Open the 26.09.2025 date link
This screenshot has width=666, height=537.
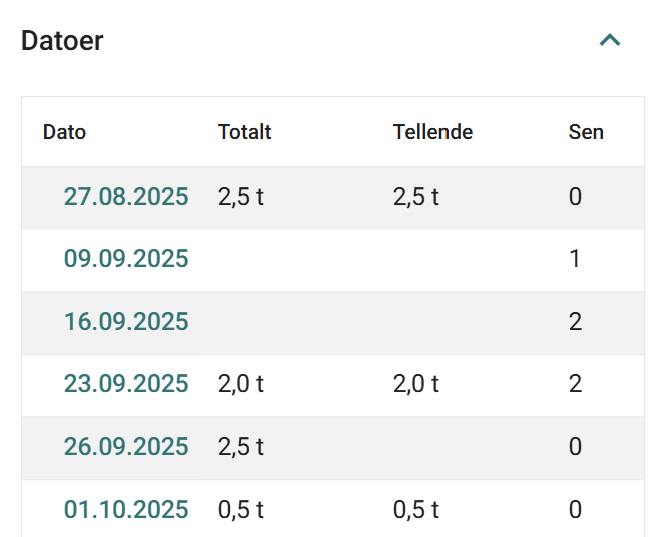(x=126, y=447)
